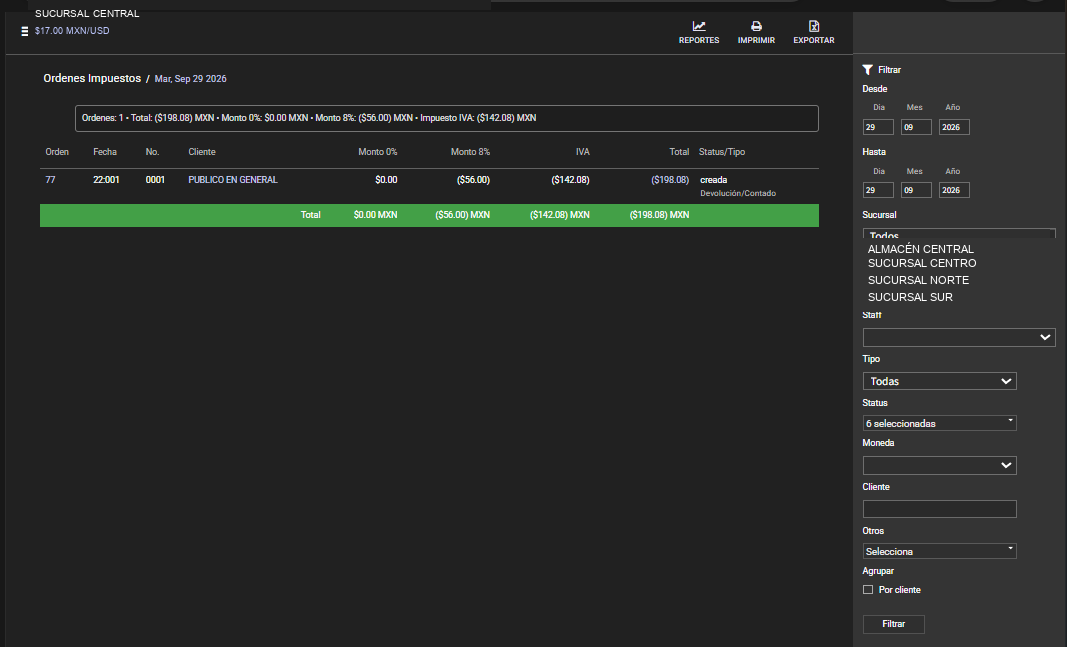This screenshot has width=1067, height=647.
Task: Focus the Cliente text field
Action: point(940,509)
